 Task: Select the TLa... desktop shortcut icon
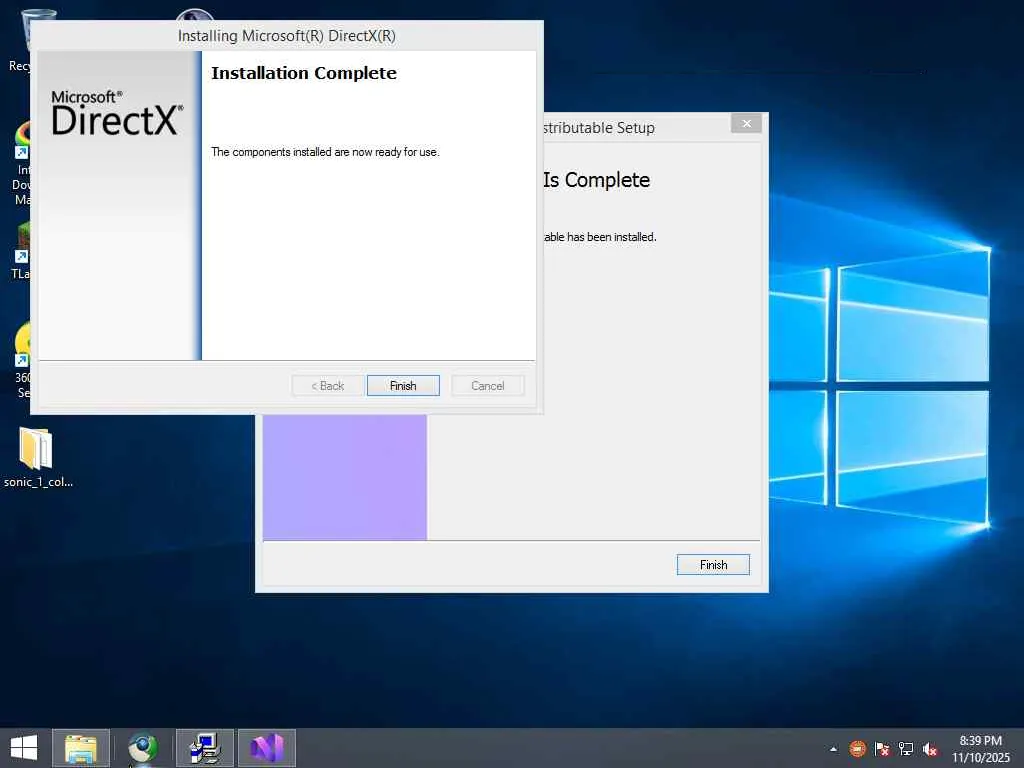[21, 251]
